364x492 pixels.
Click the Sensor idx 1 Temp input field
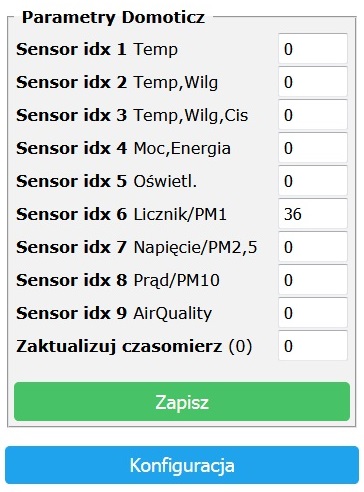click(x=313, y=49)
